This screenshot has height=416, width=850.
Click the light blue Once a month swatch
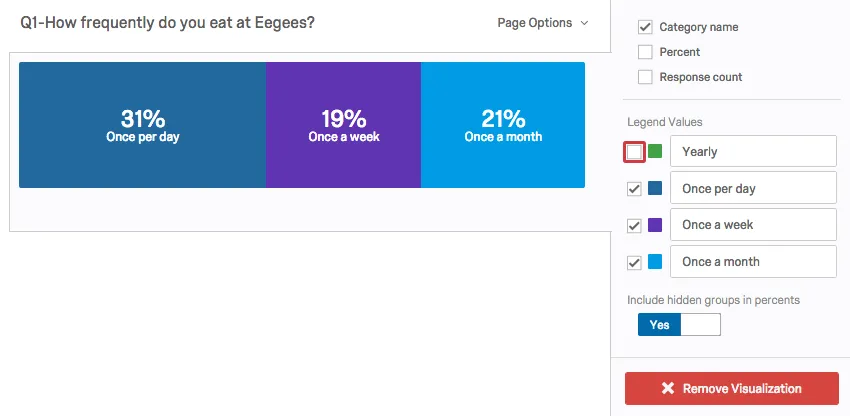coord(655,263)
